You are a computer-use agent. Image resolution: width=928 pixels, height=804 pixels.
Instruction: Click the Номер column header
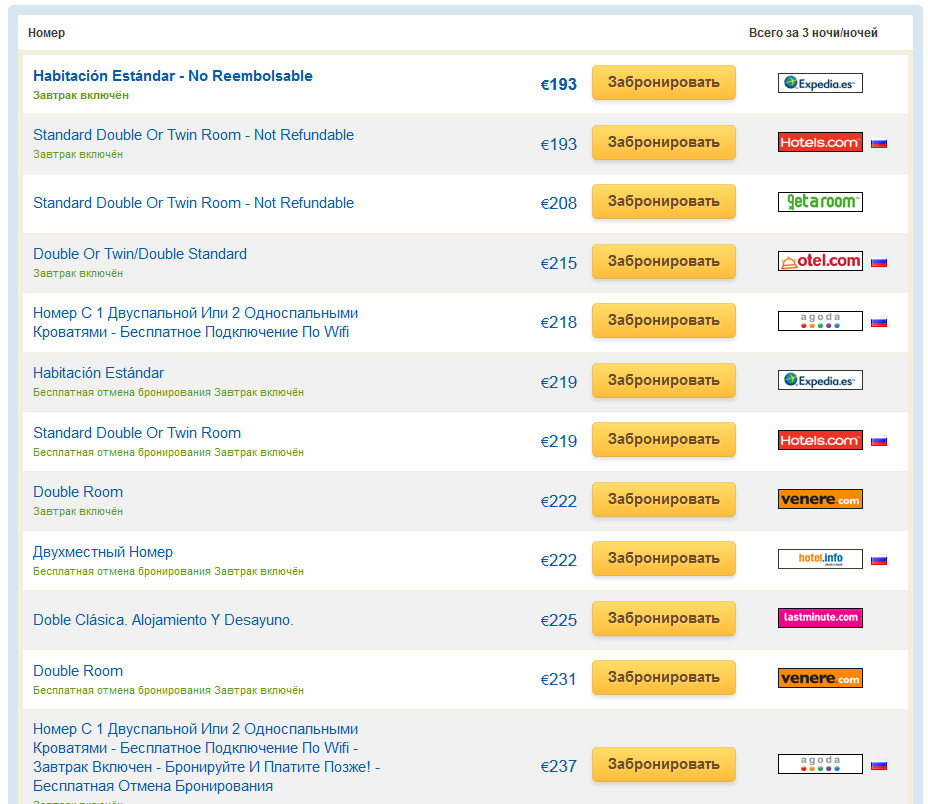pyautogui.click(x=46, y=33)
